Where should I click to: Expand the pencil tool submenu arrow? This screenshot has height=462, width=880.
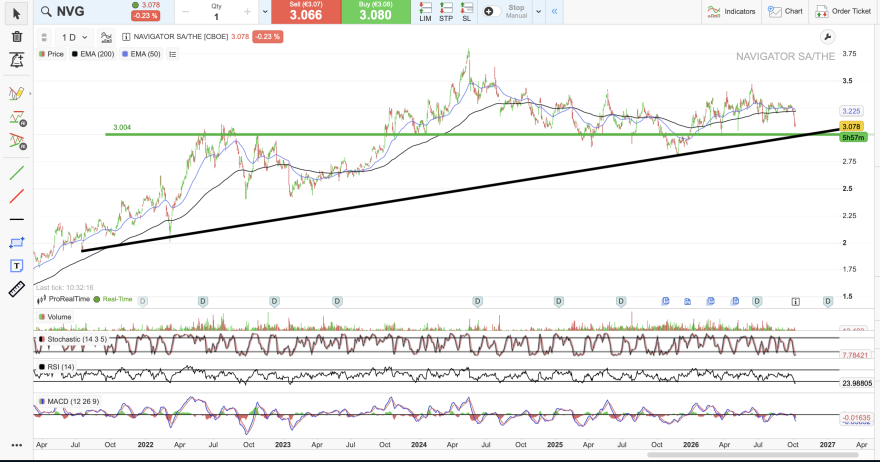pyautogui.click(x=30, y=94)
